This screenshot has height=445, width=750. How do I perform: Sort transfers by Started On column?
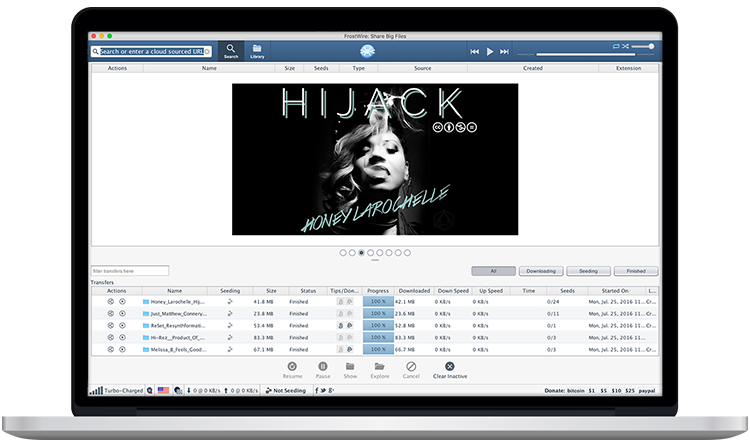click(616, 290)
